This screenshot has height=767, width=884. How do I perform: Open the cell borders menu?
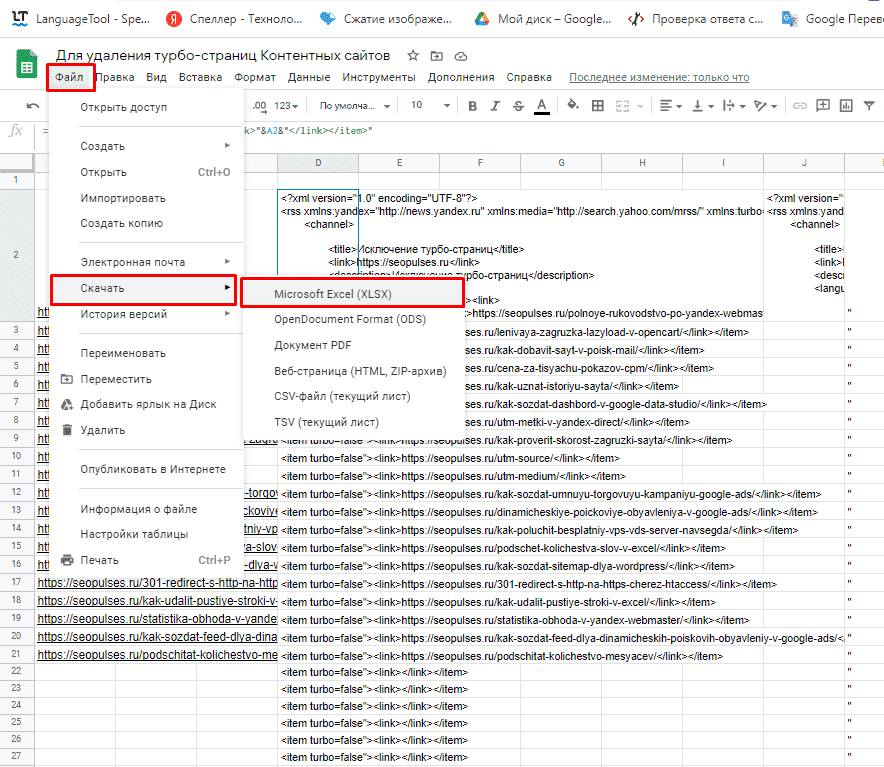click(598, 105)
